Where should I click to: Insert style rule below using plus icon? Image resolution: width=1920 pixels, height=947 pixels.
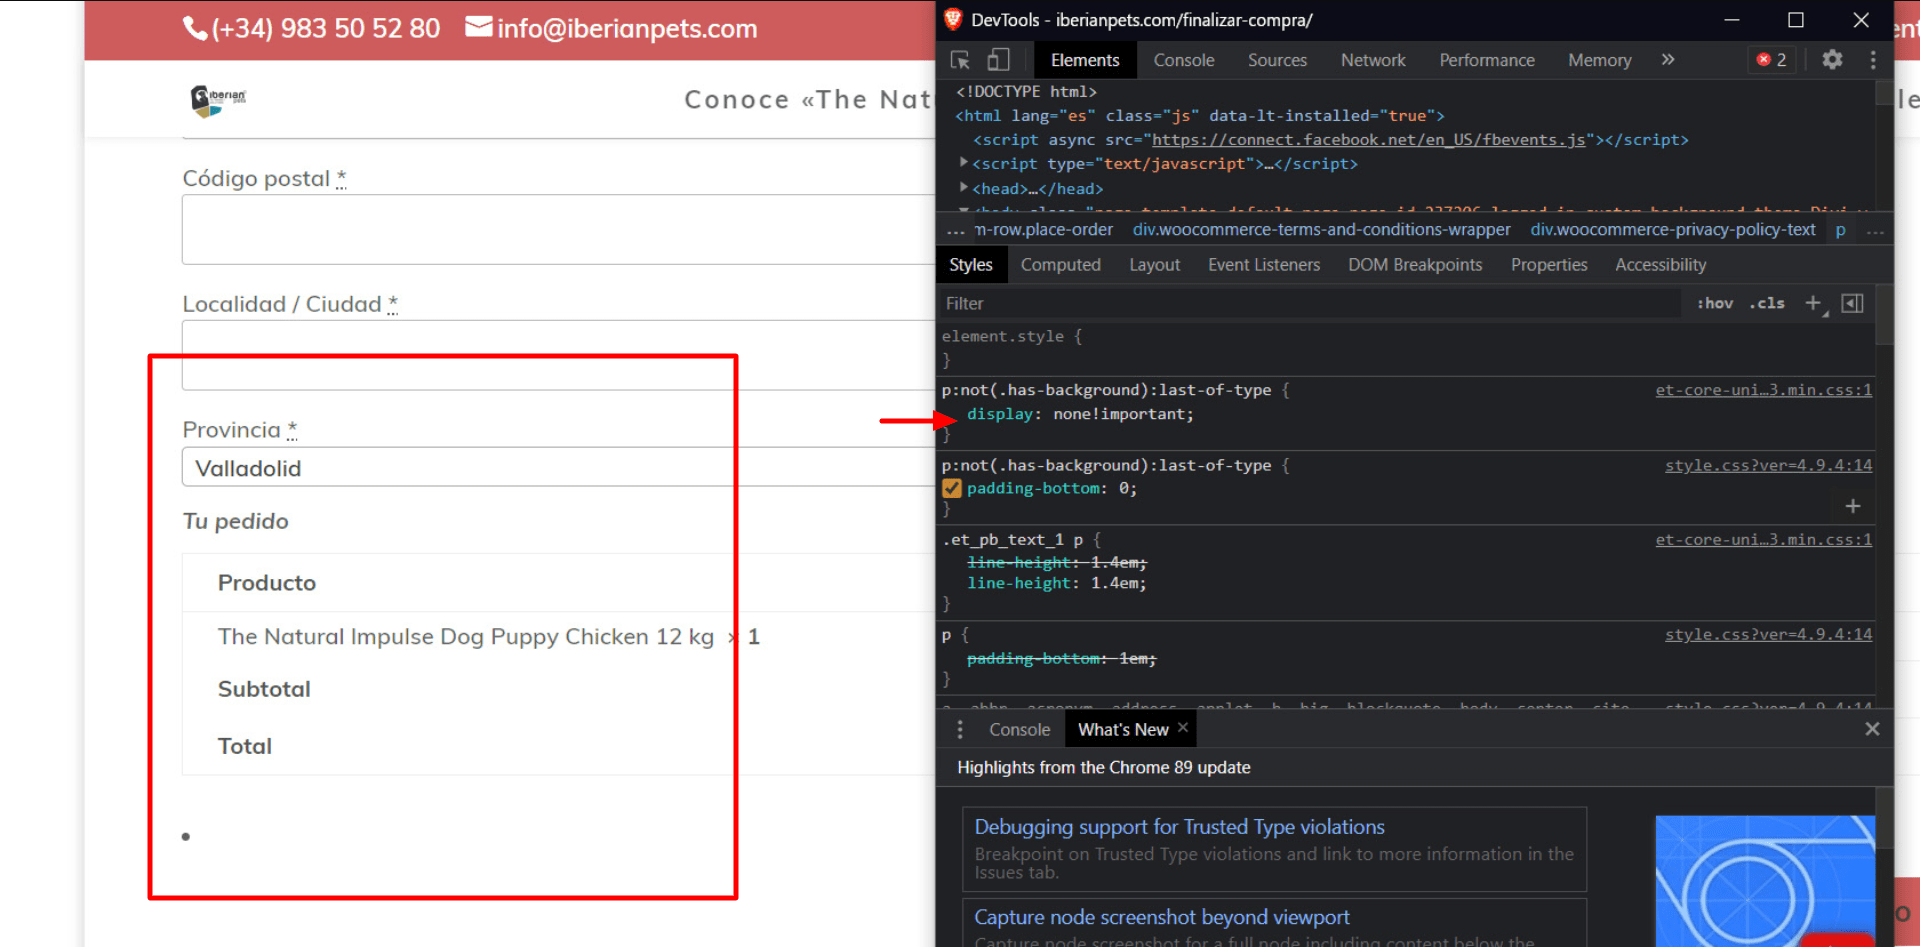coord(1853,506)
